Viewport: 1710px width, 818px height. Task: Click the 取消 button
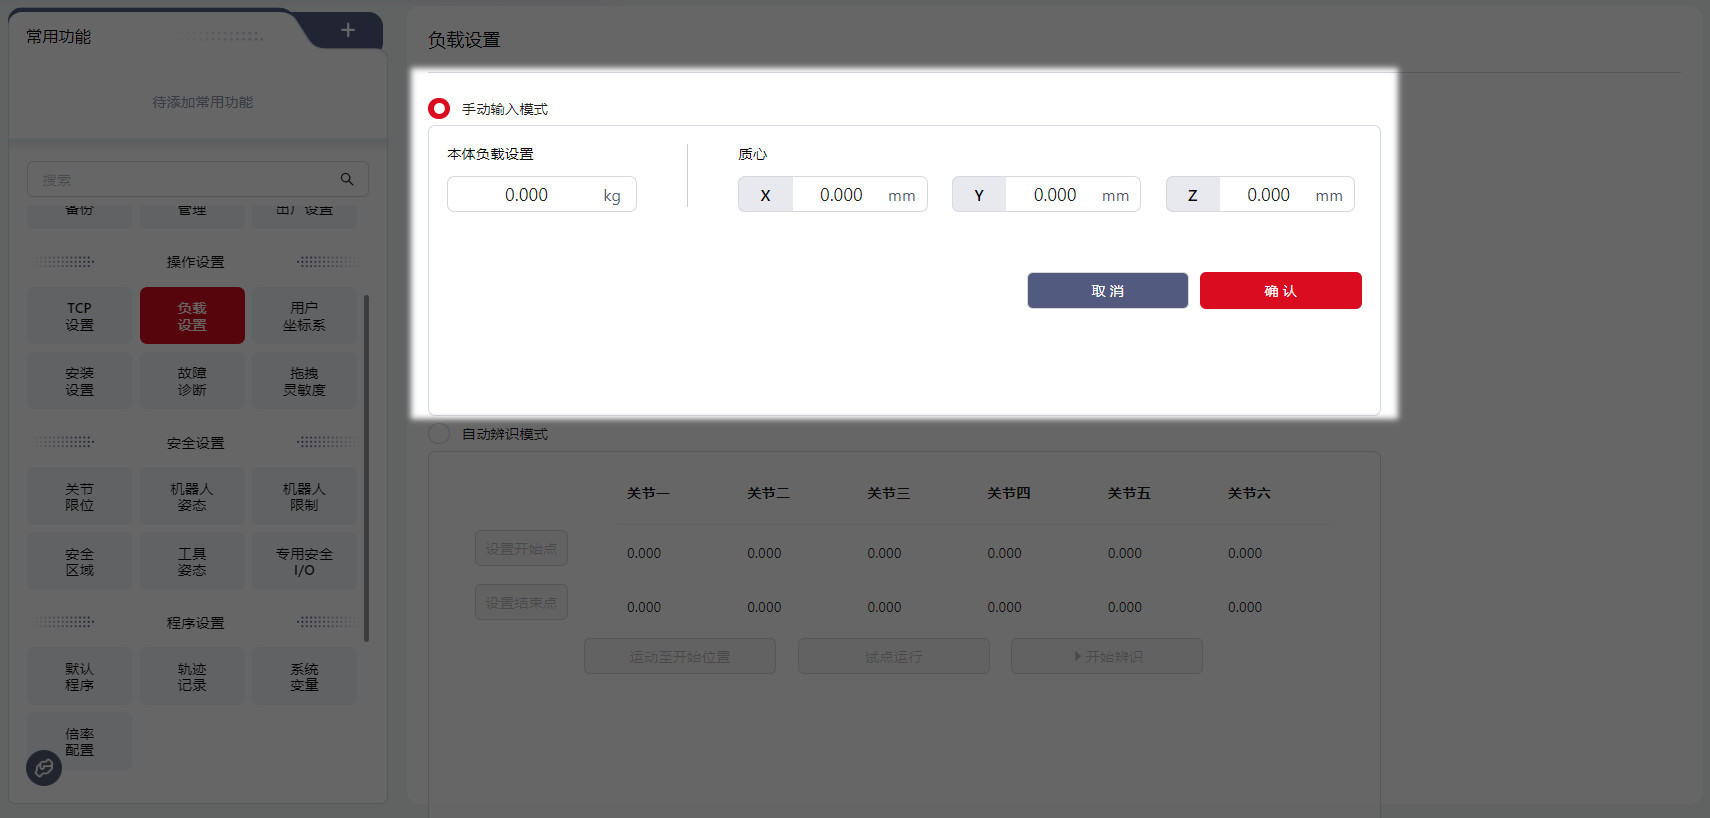pos(1107,291)
